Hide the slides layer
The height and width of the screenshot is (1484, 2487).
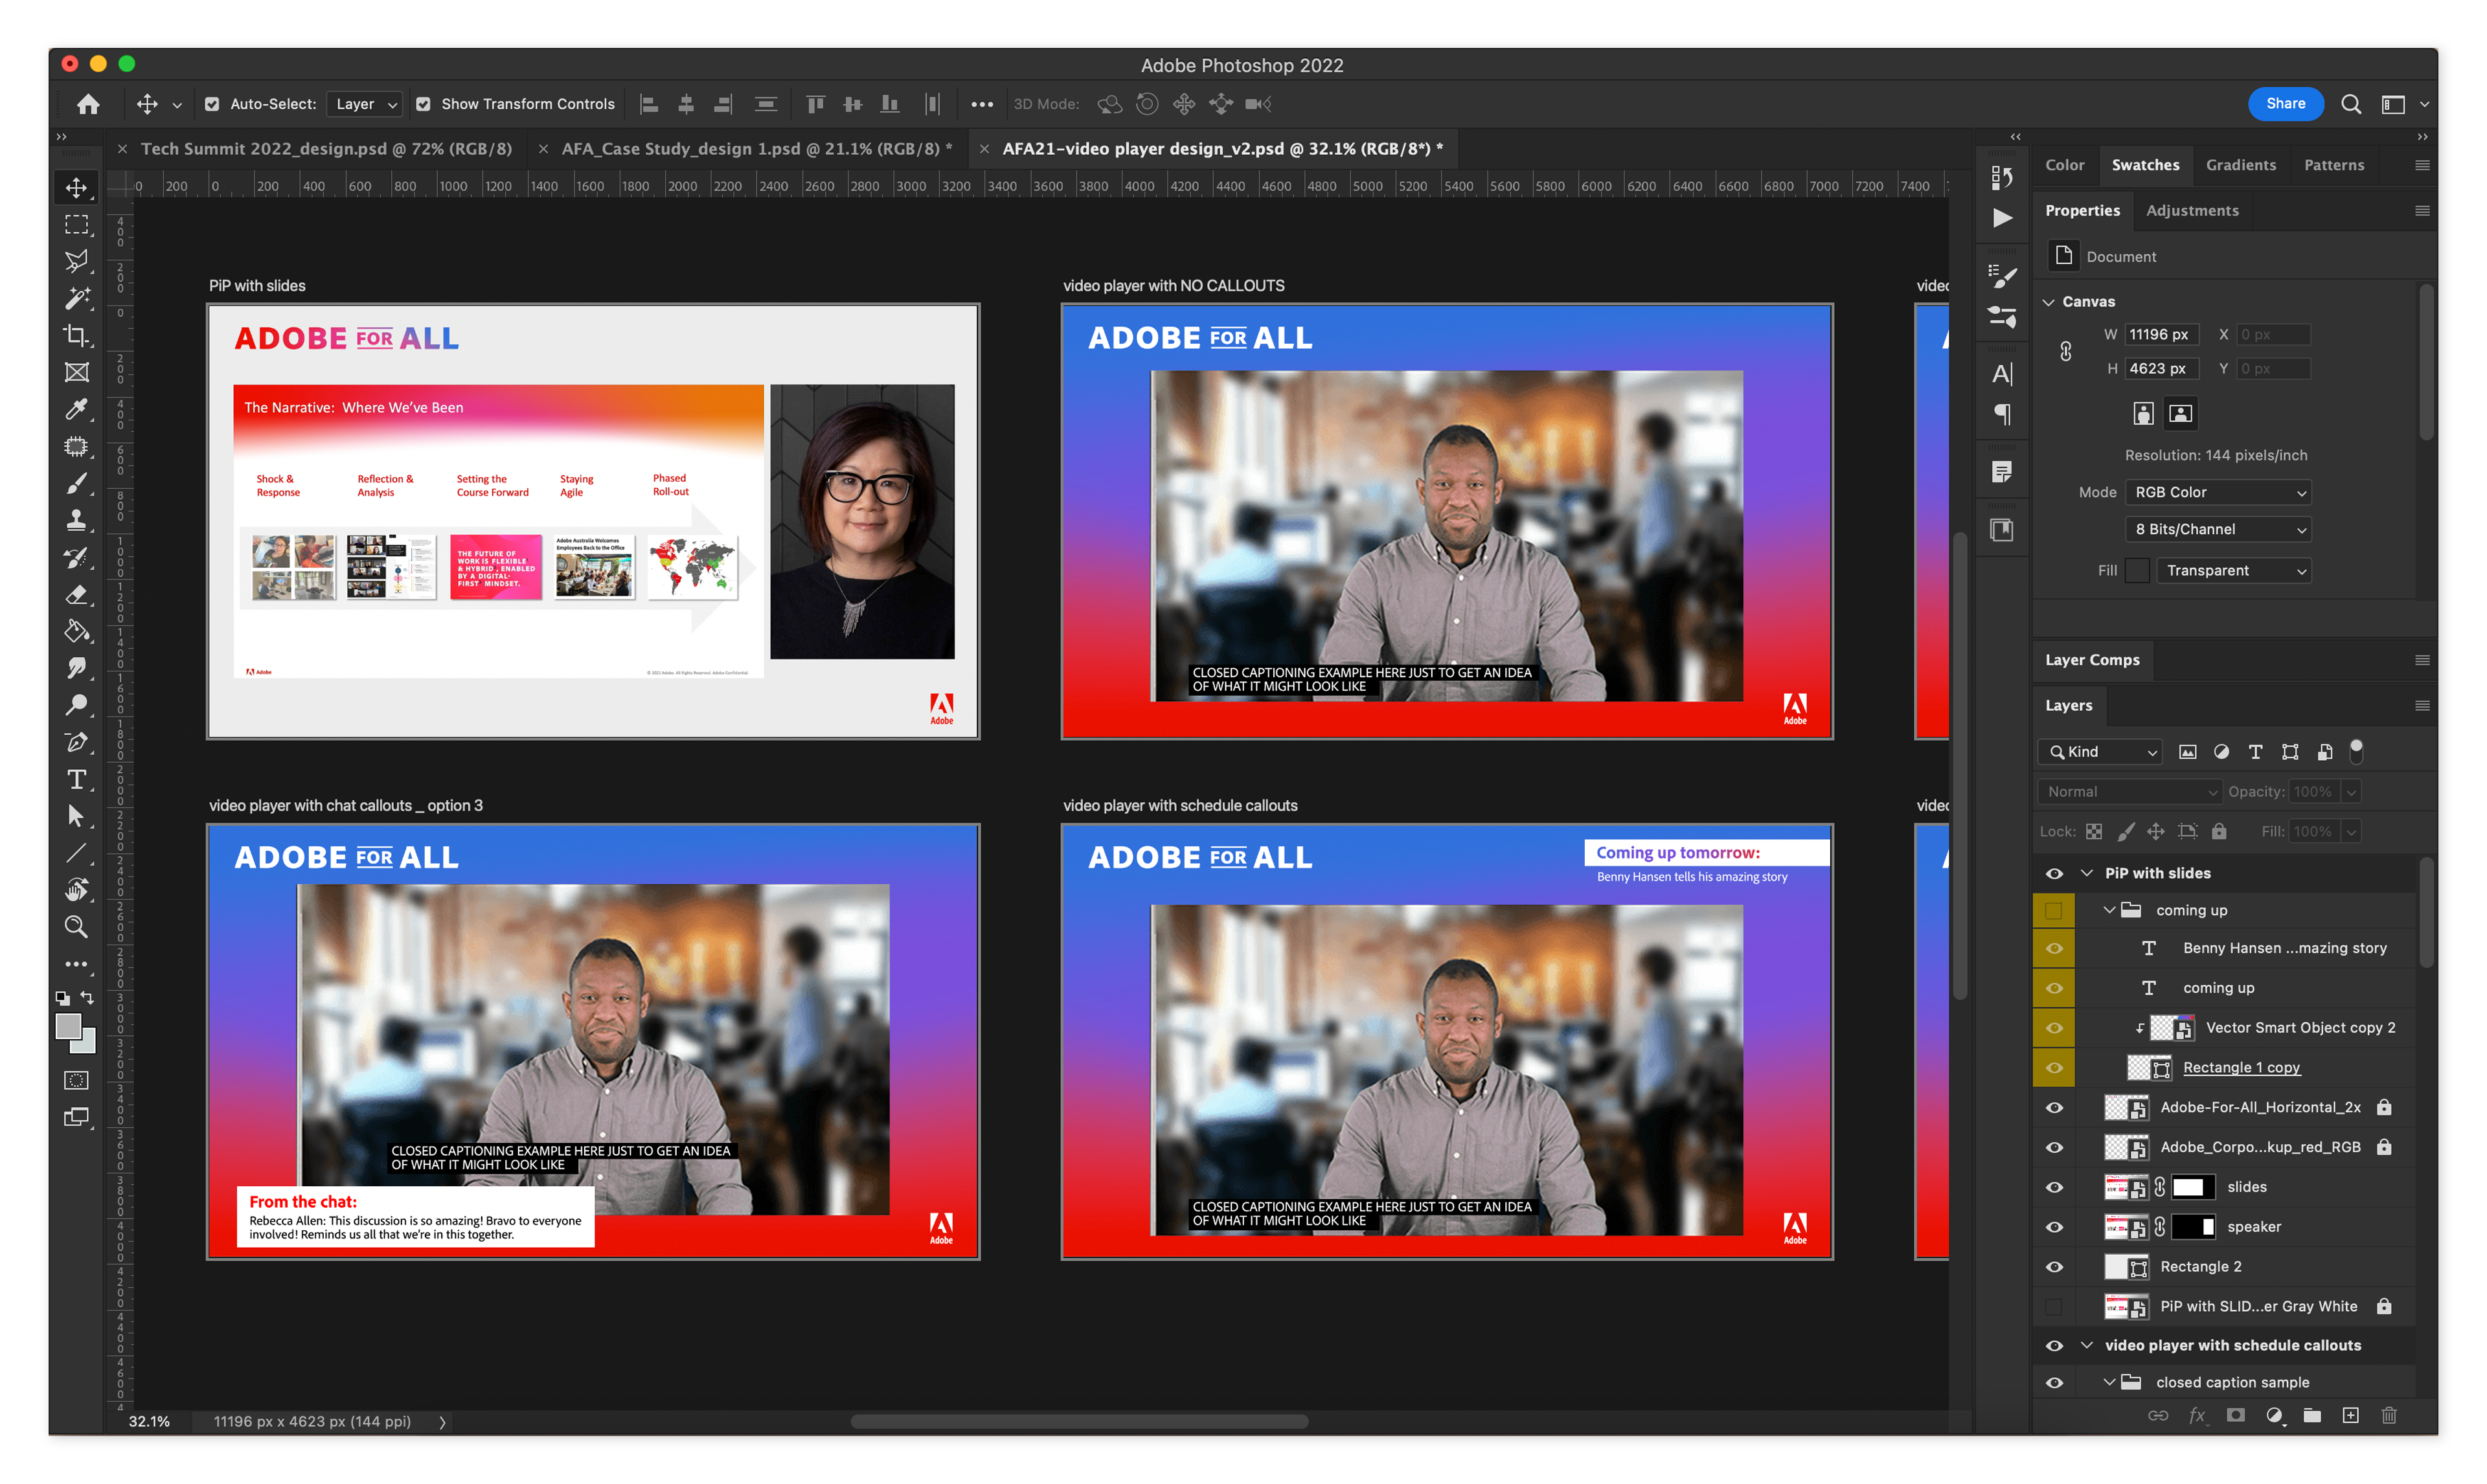click(x=2053, y=1187)
